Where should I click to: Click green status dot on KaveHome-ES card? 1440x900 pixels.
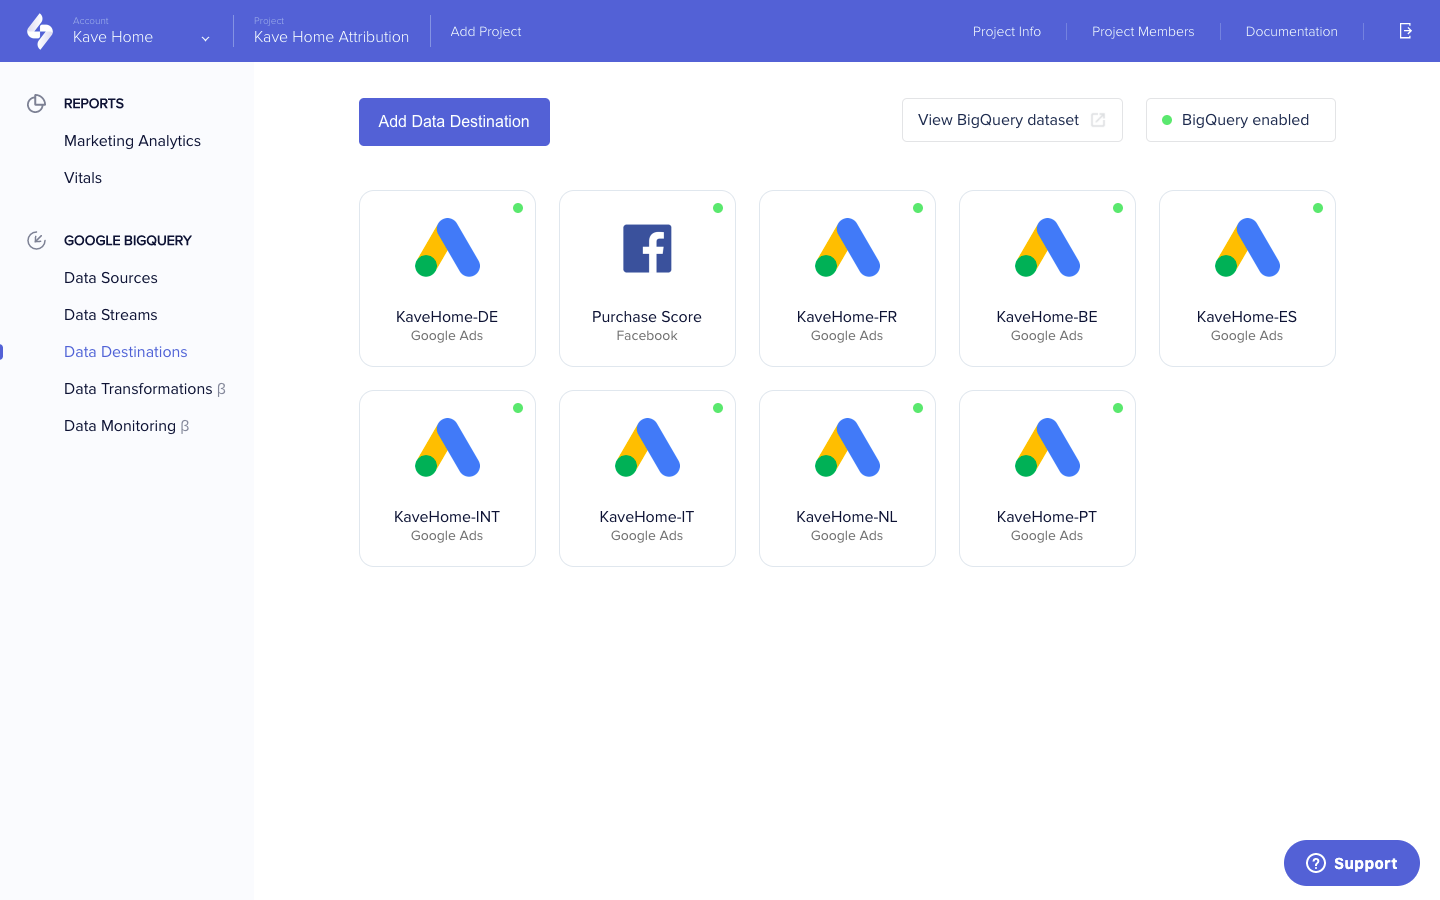pos(1318,208)
